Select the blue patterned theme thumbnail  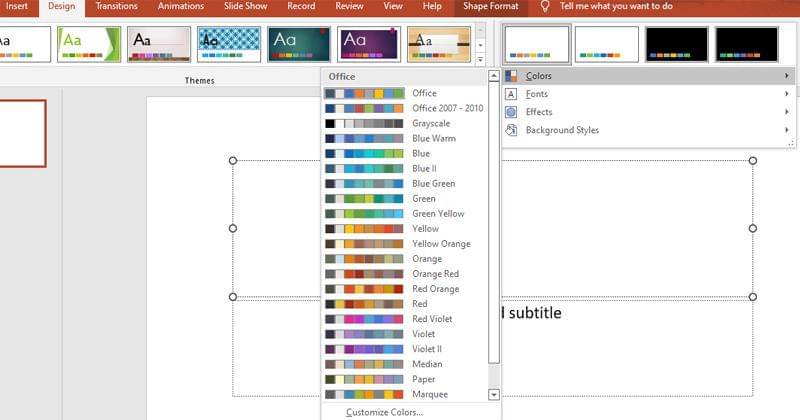click(228, 43)
